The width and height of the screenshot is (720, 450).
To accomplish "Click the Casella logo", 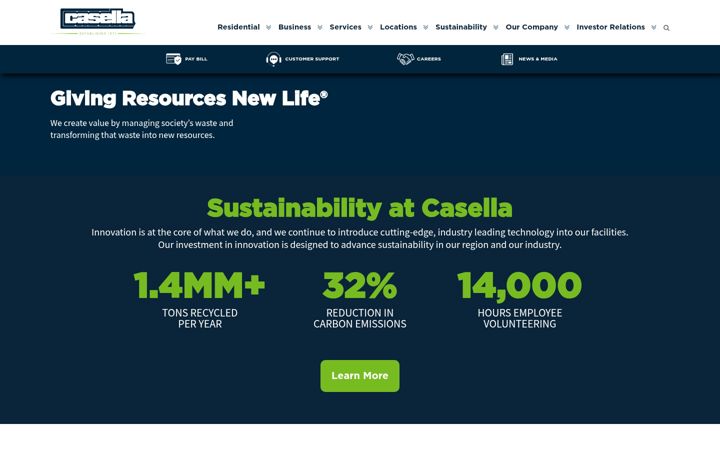I will pos(98,21).
